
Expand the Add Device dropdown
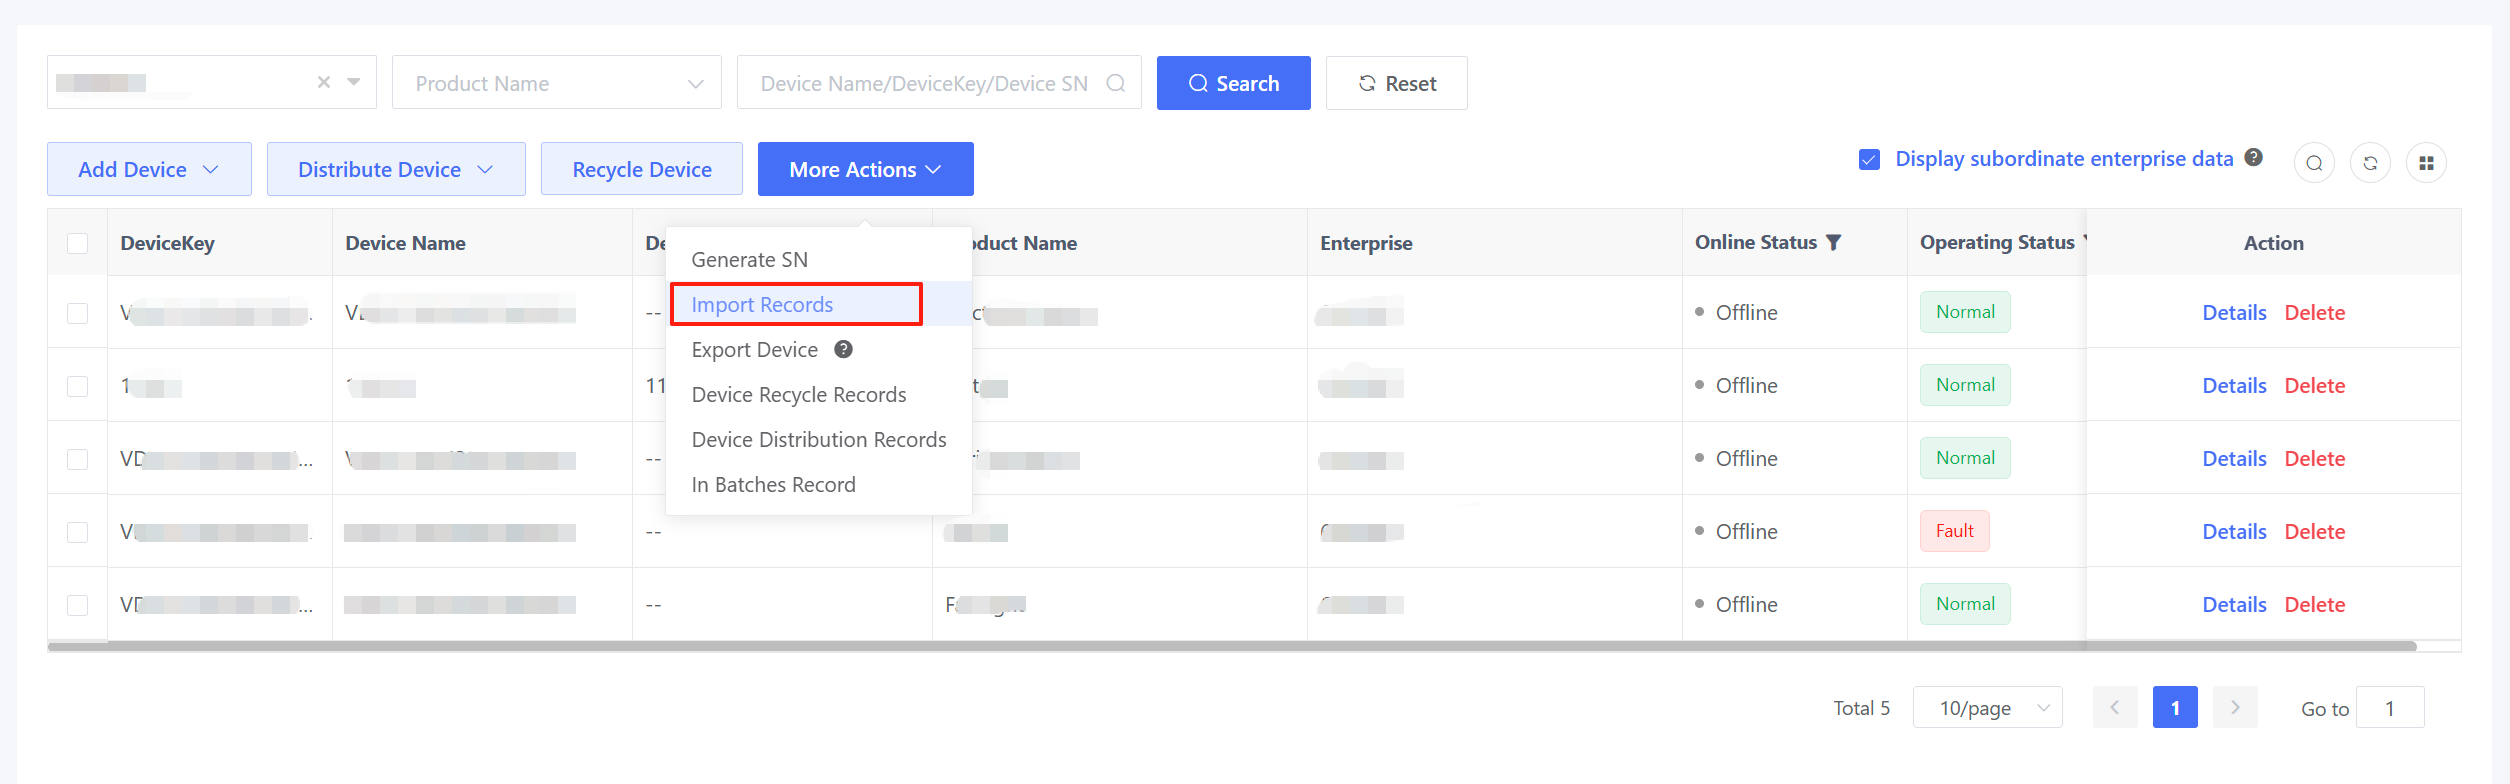tap(149, 169)
